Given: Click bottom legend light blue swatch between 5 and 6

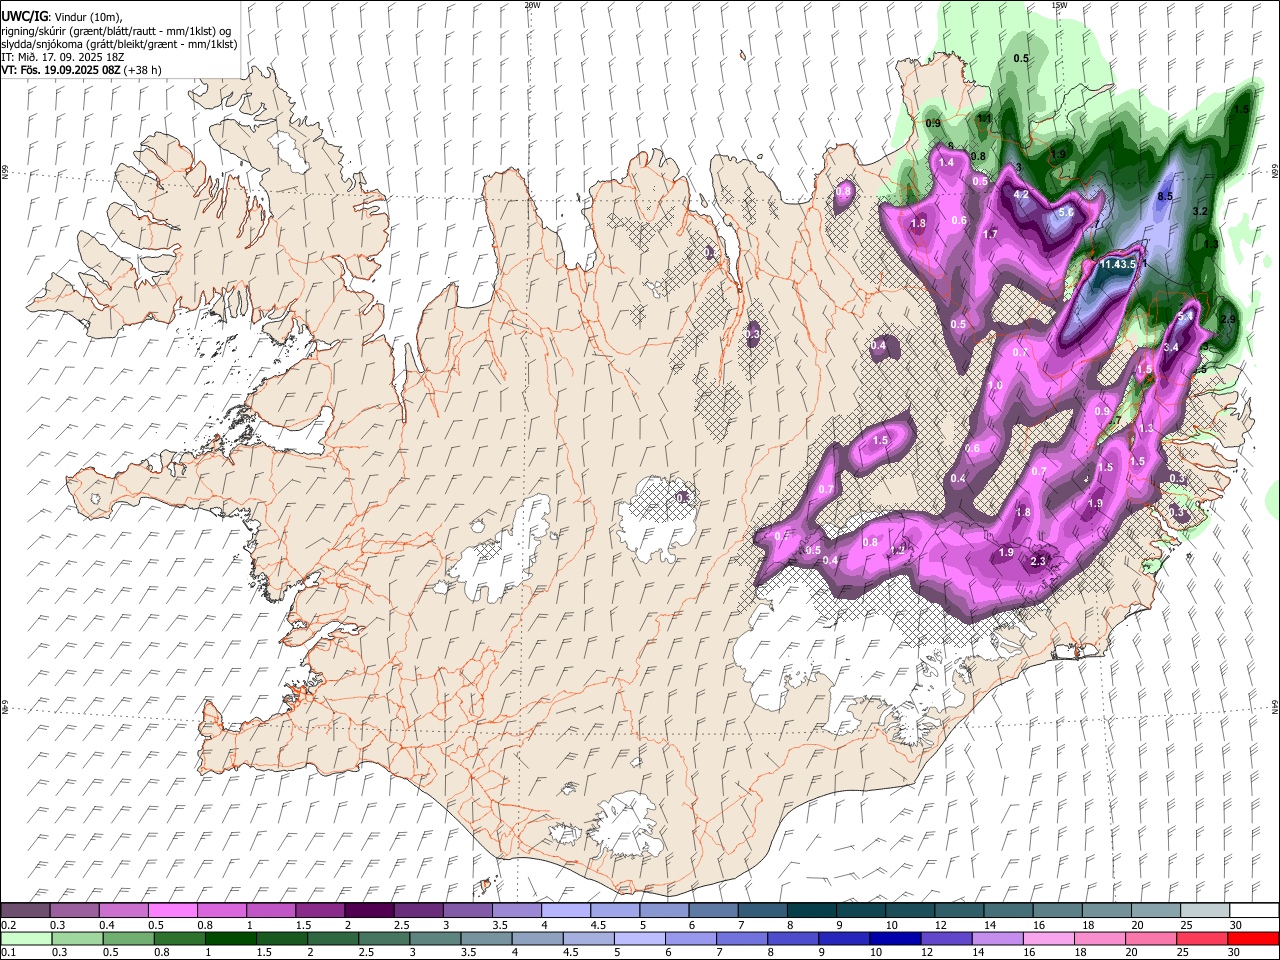Looking at the screenshot, I should [638, 938].
